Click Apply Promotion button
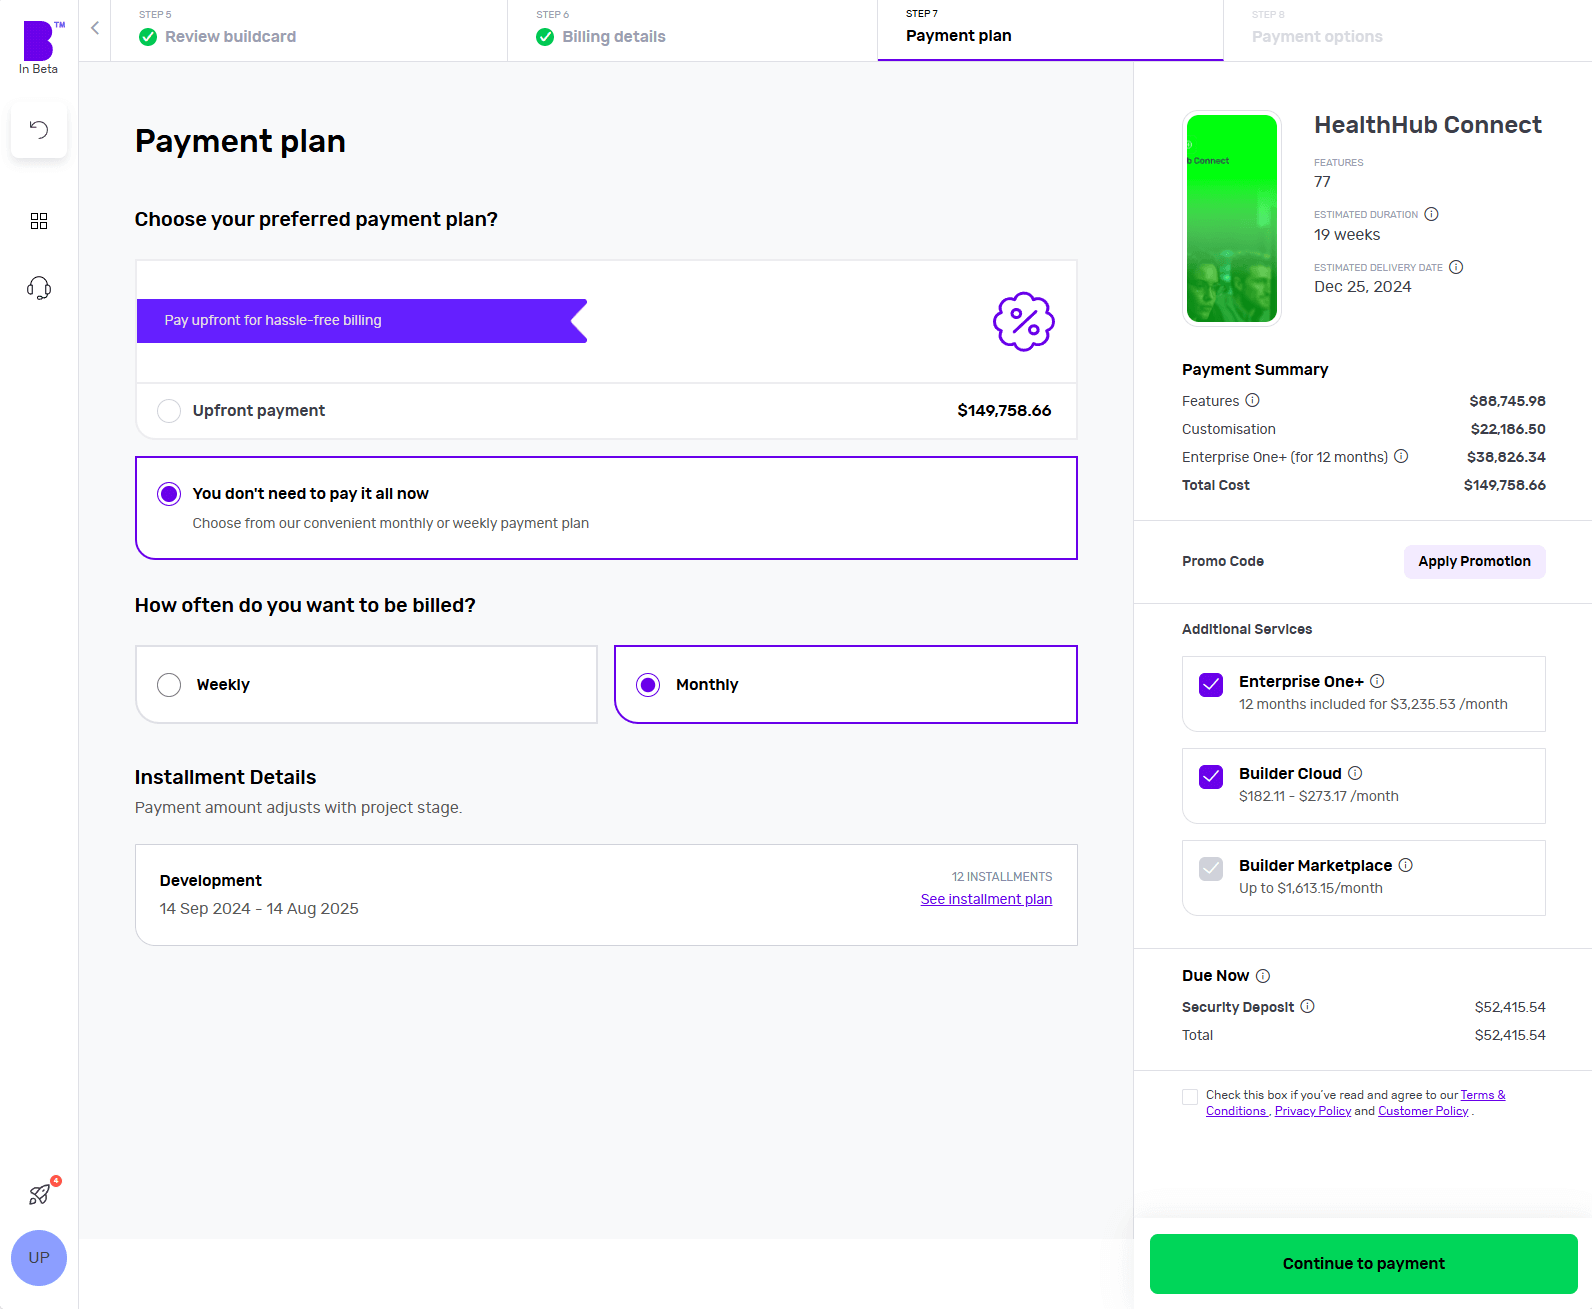 [1474, 561]
